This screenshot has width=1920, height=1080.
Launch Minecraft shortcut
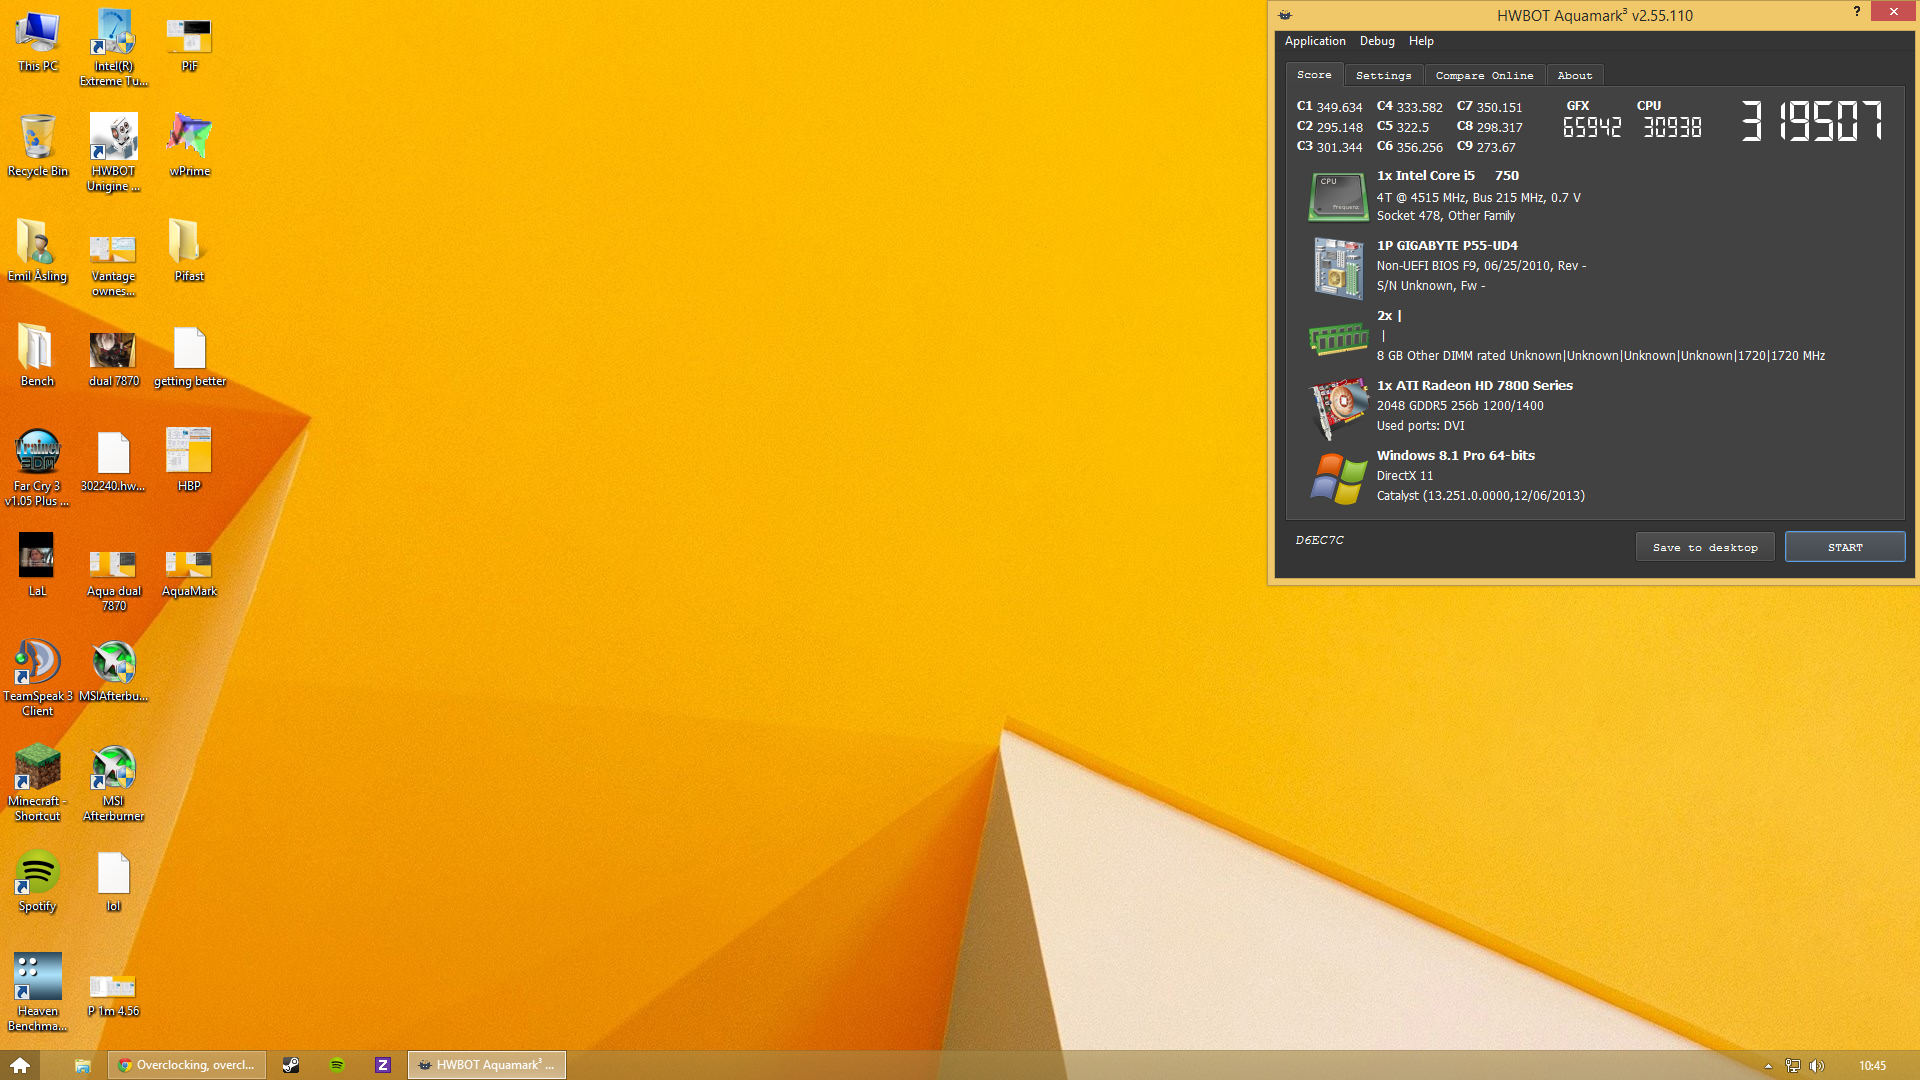click(37, 782)
